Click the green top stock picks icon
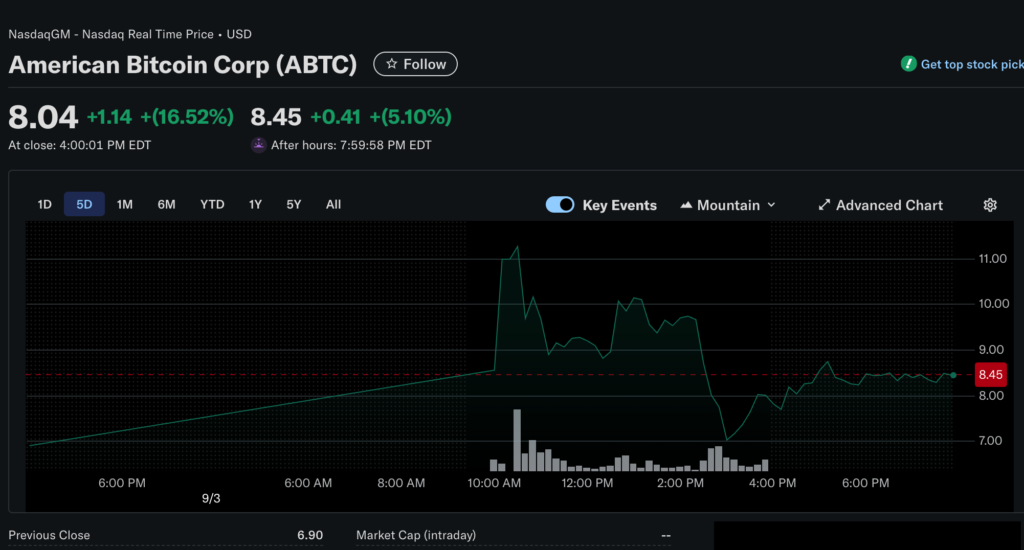The height and width of the screenshot is (550, 1024). click(x=908, y=64)
